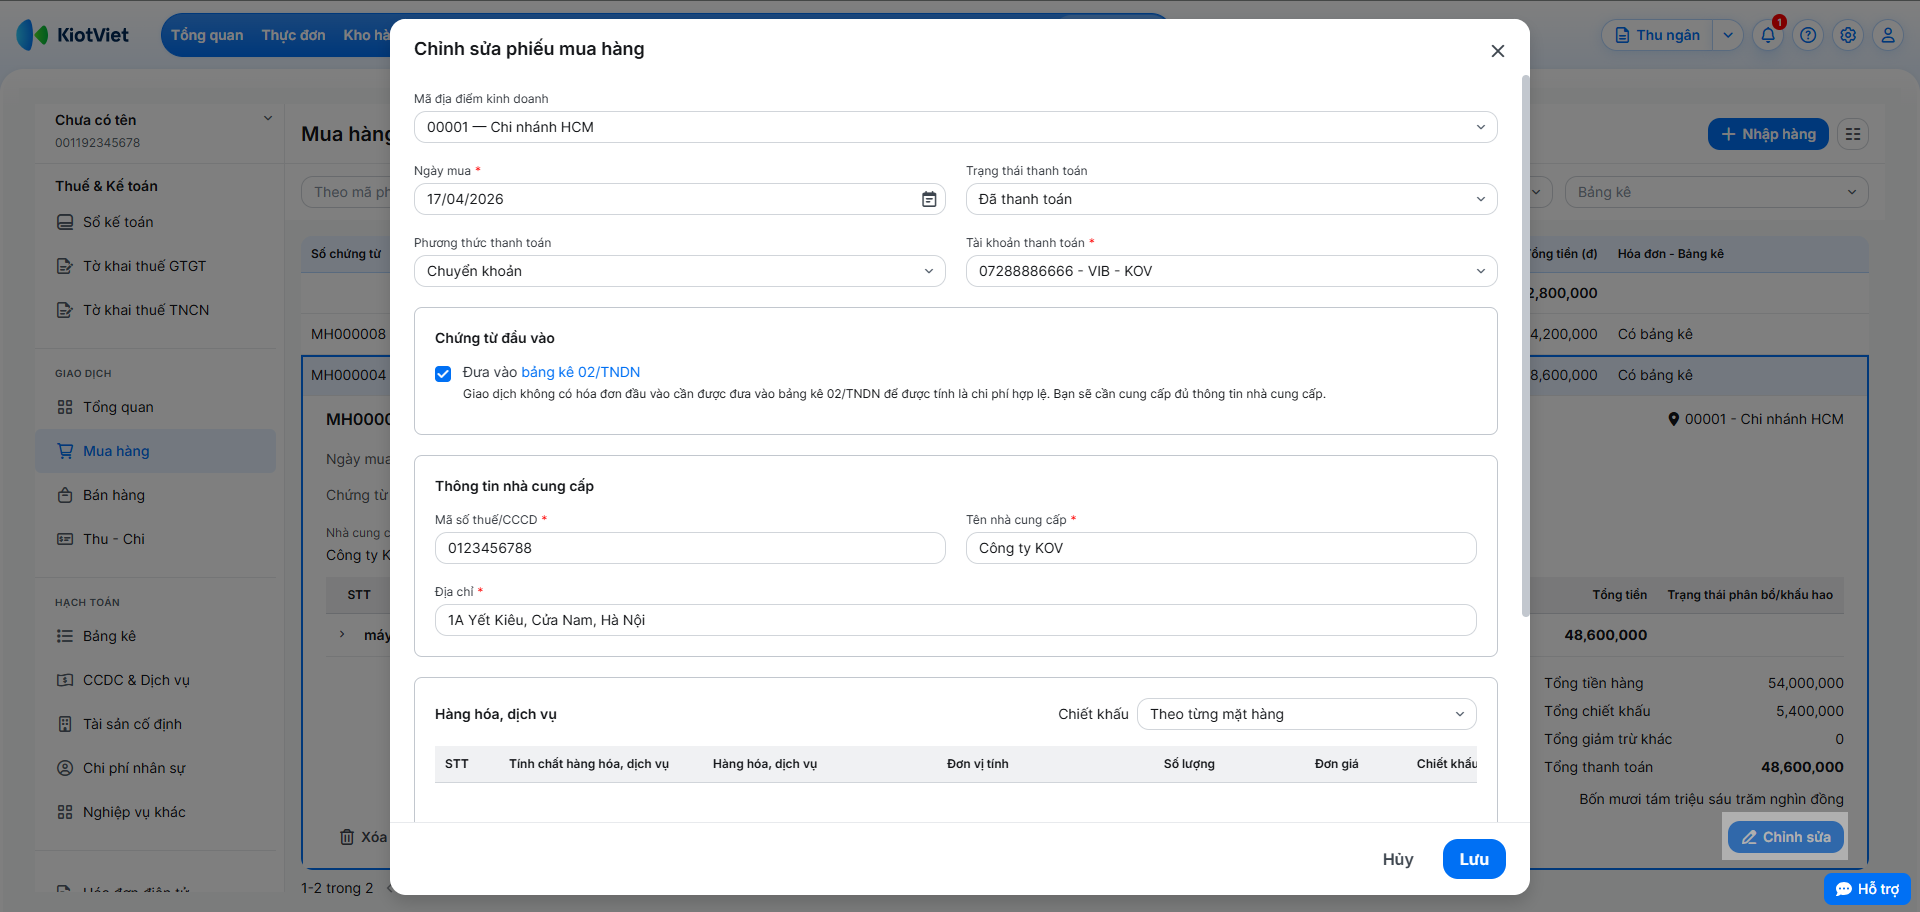The image size is (1920, 912).
Task: Open Phương thức thanh toán dropdown
Action: pos(680,271)
